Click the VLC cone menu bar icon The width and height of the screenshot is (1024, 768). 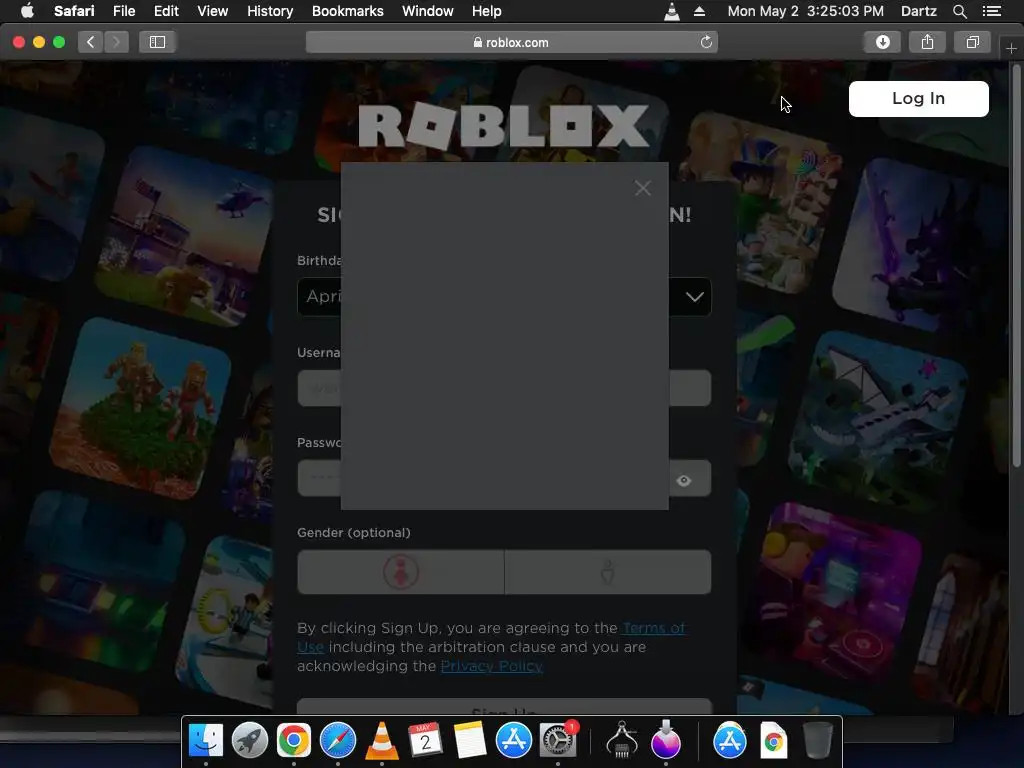point(671,11)
